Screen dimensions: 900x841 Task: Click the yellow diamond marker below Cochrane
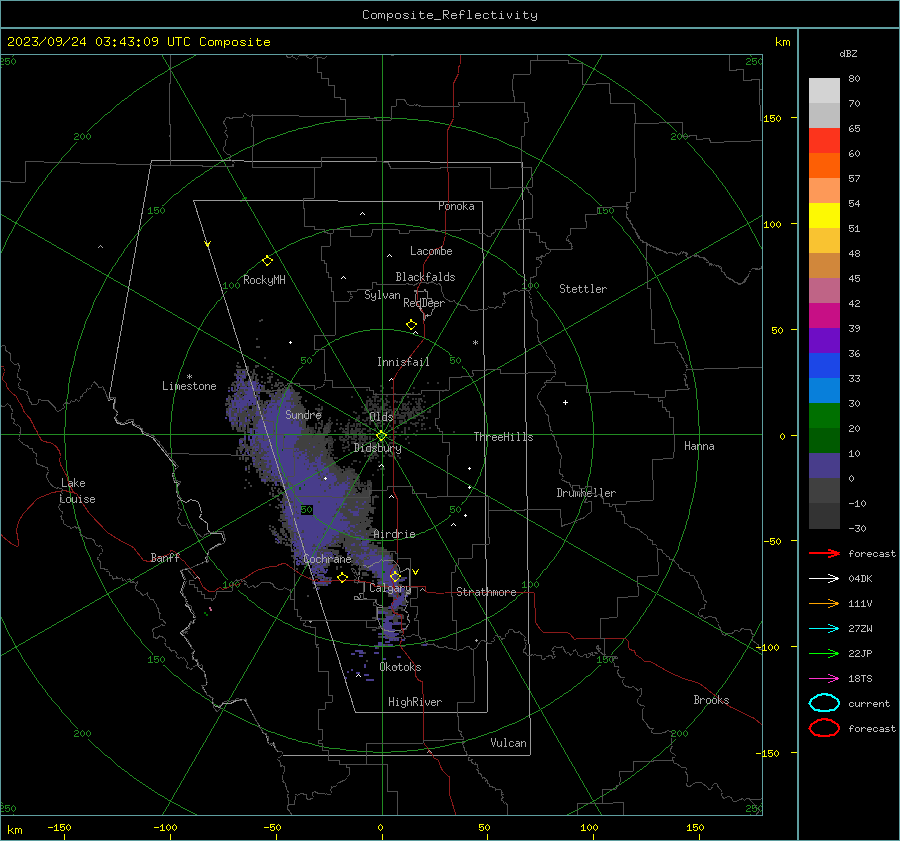[x=342, y=577]
